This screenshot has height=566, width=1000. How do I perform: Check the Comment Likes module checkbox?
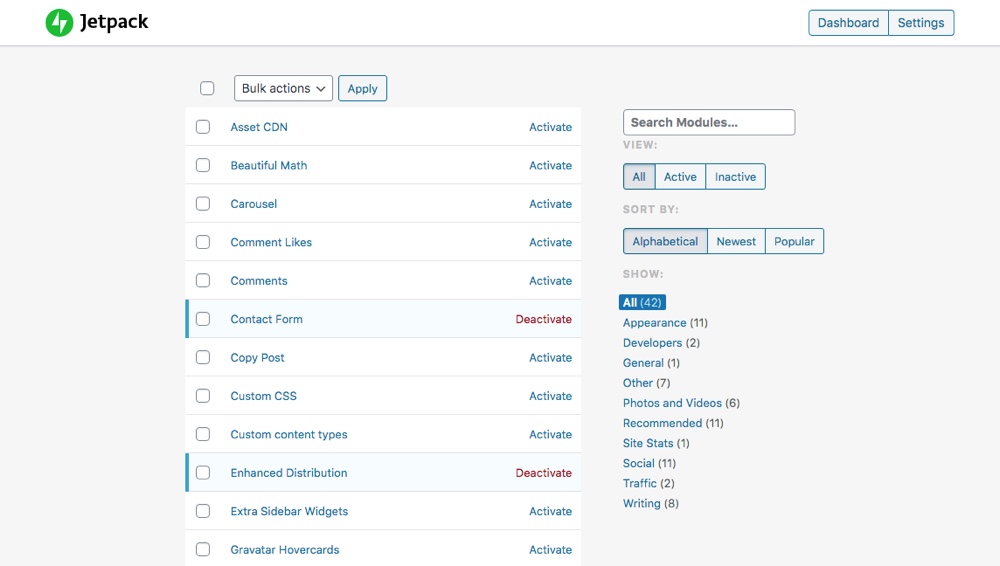(203, 242)
